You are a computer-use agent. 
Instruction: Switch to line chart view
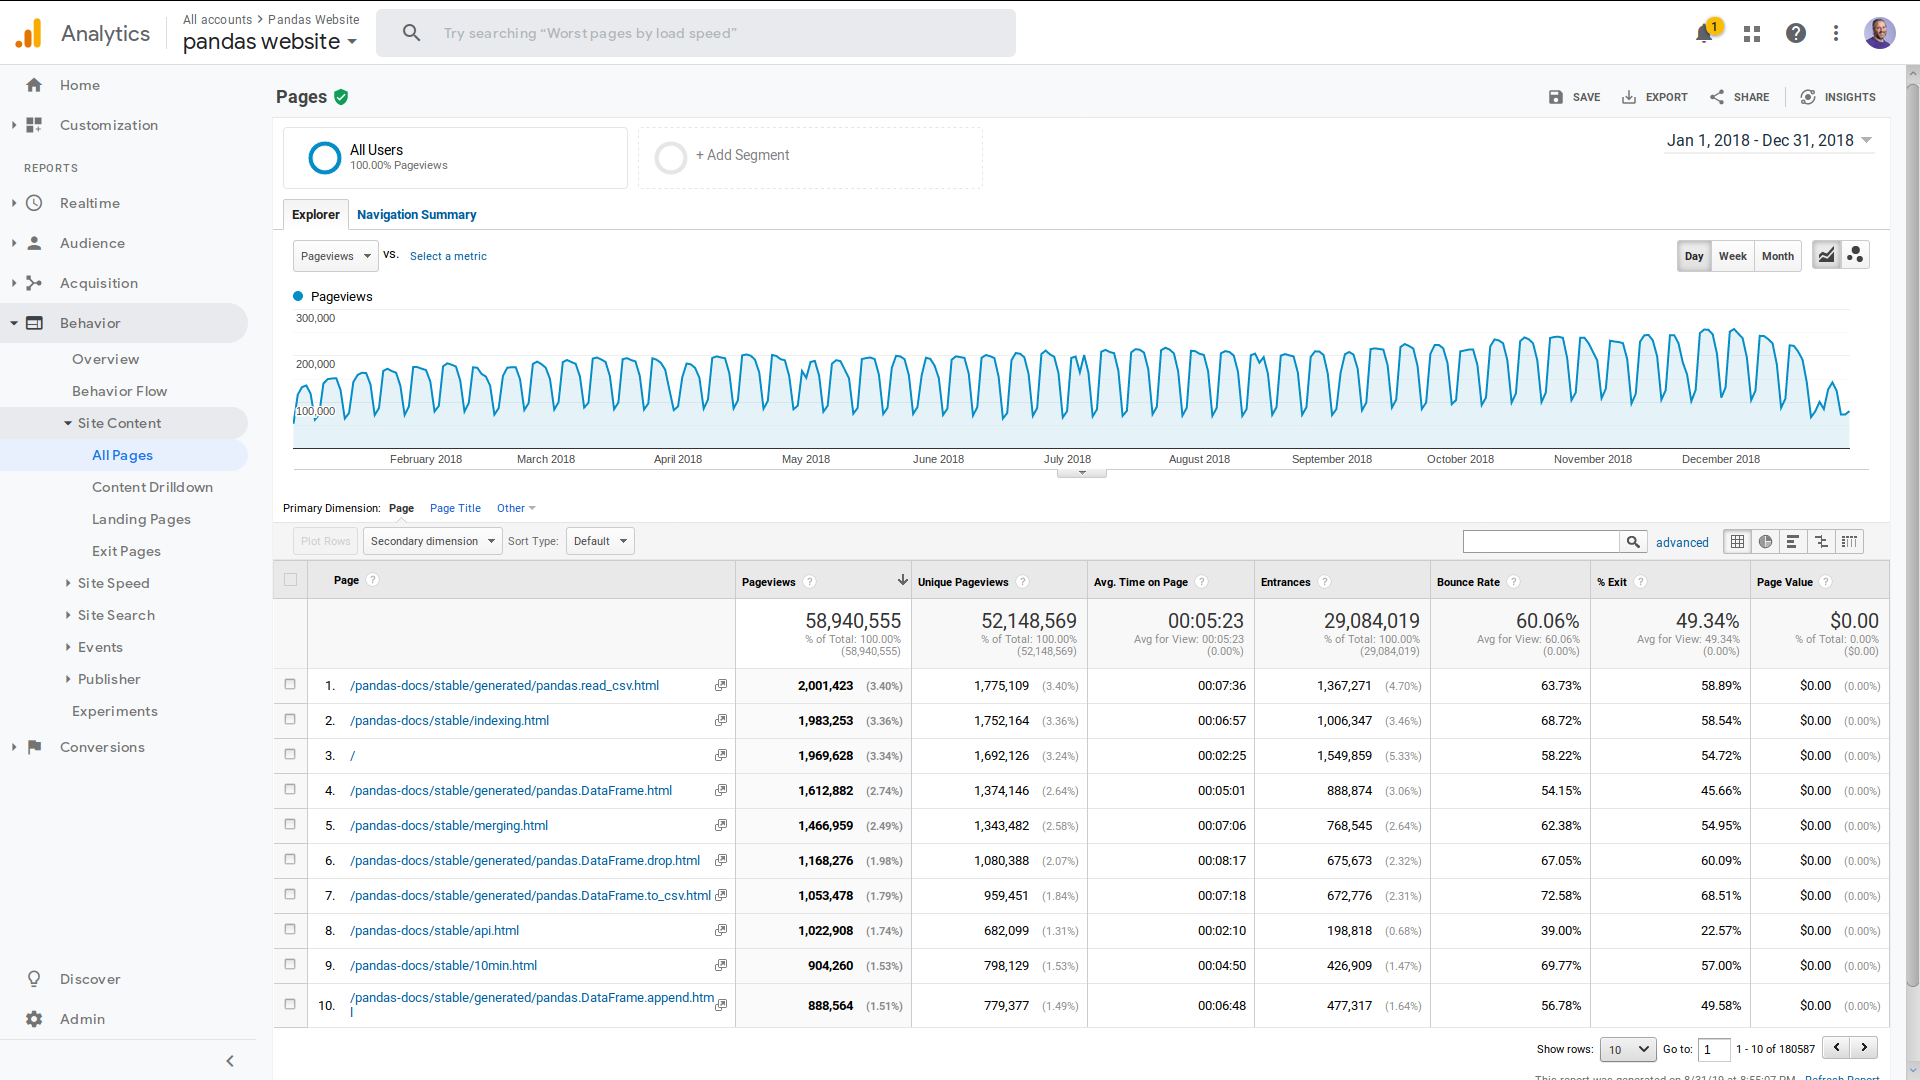(x=1826, y=255)
